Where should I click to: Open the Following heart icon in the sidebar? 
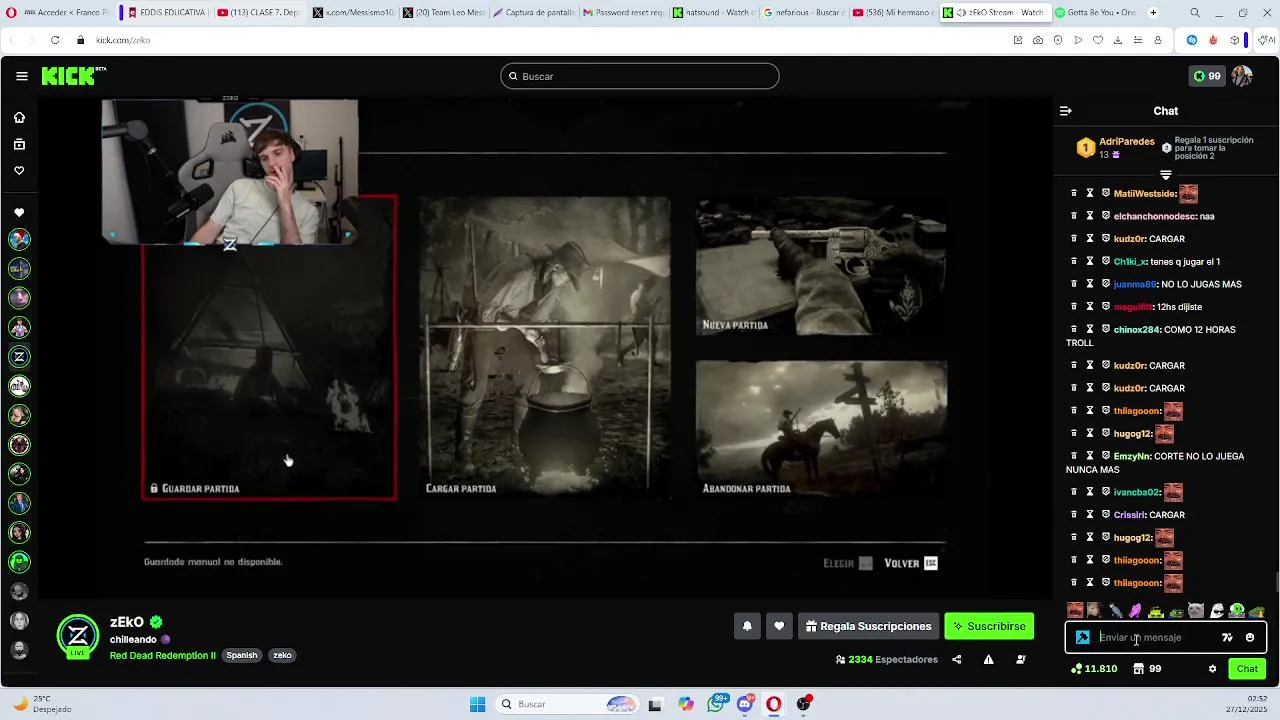pyautogui.click(x=19, y=171)
